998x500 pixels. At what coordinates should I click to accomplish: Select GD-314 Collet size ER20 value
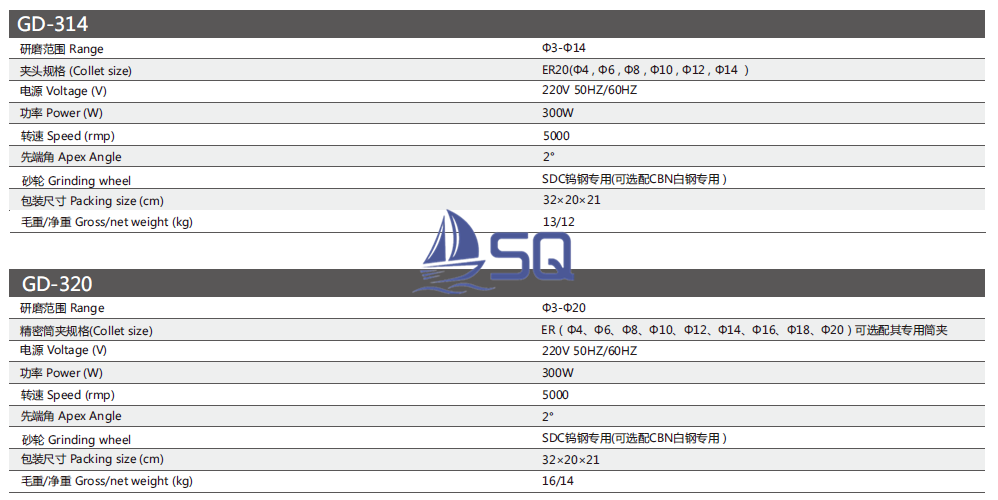[645, 70]
